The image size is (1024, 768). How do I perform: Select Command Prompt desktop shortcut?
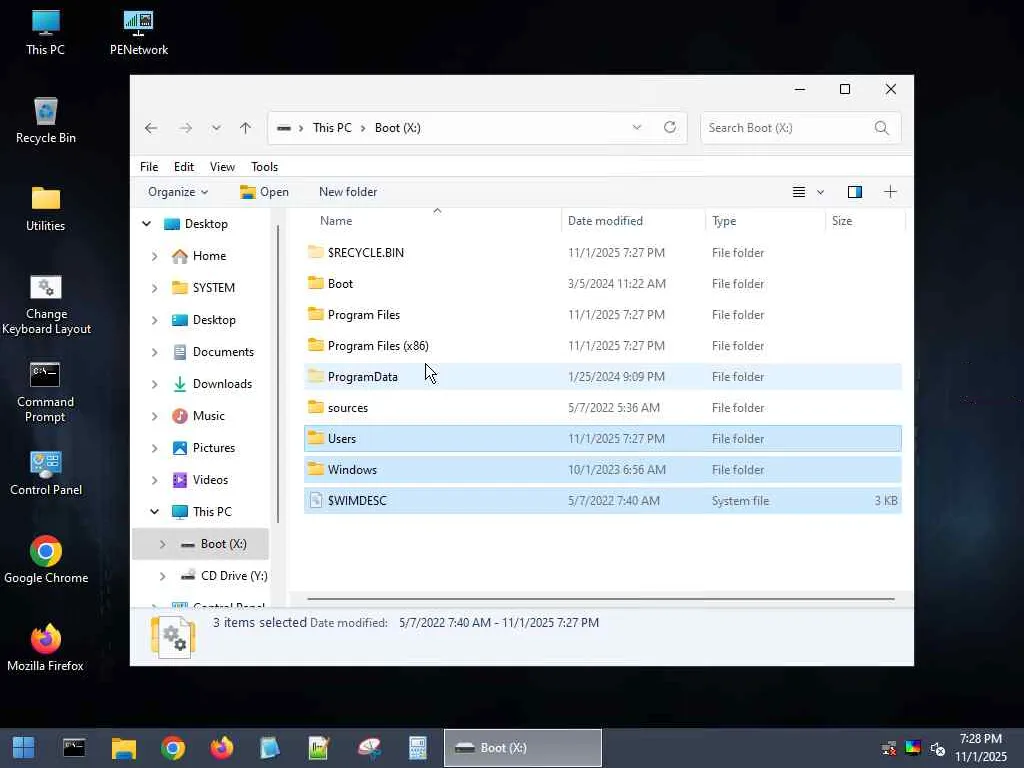[x=45, y=392]
